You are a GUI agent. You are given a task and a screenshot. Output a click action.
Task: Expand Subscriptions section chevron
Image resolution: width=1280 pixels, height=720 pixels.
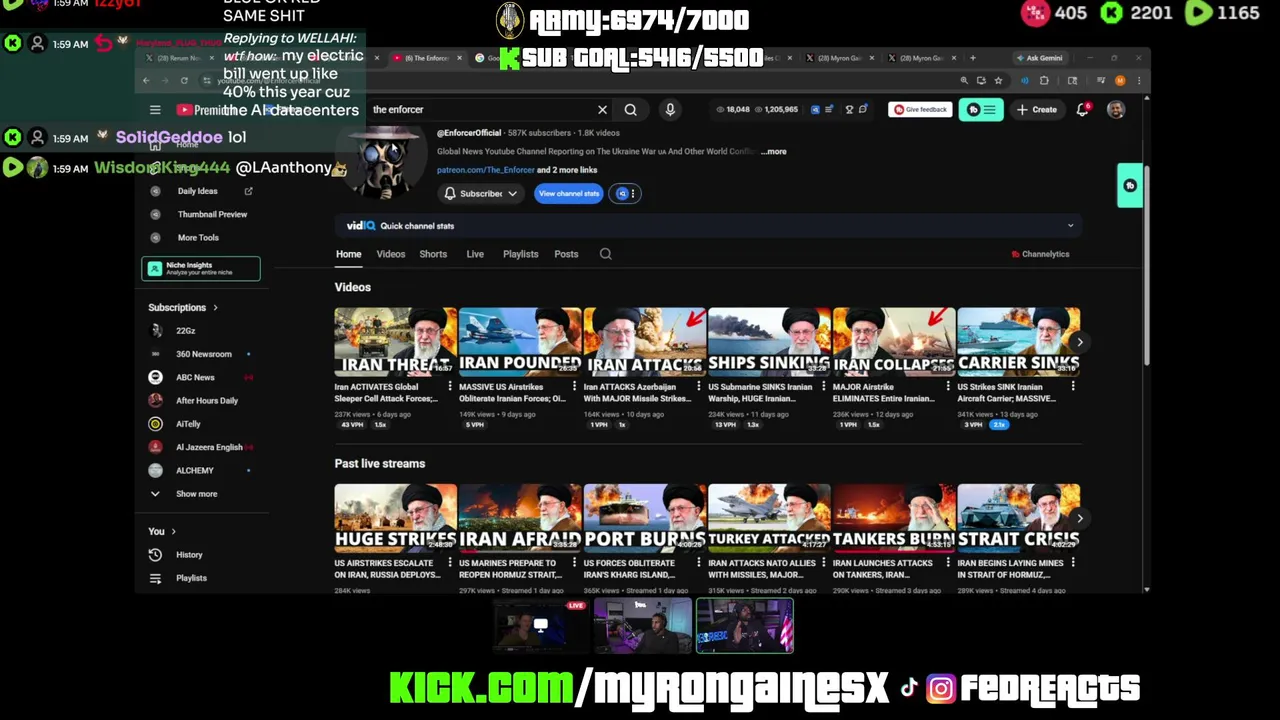click(215, 308)
